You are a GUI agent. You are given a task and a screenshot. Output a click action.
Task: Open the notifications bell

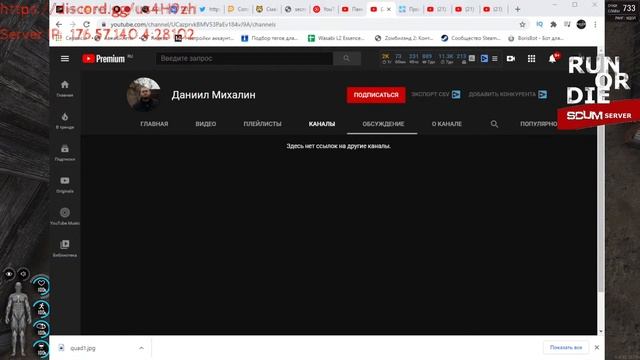(x=552, y=59)
